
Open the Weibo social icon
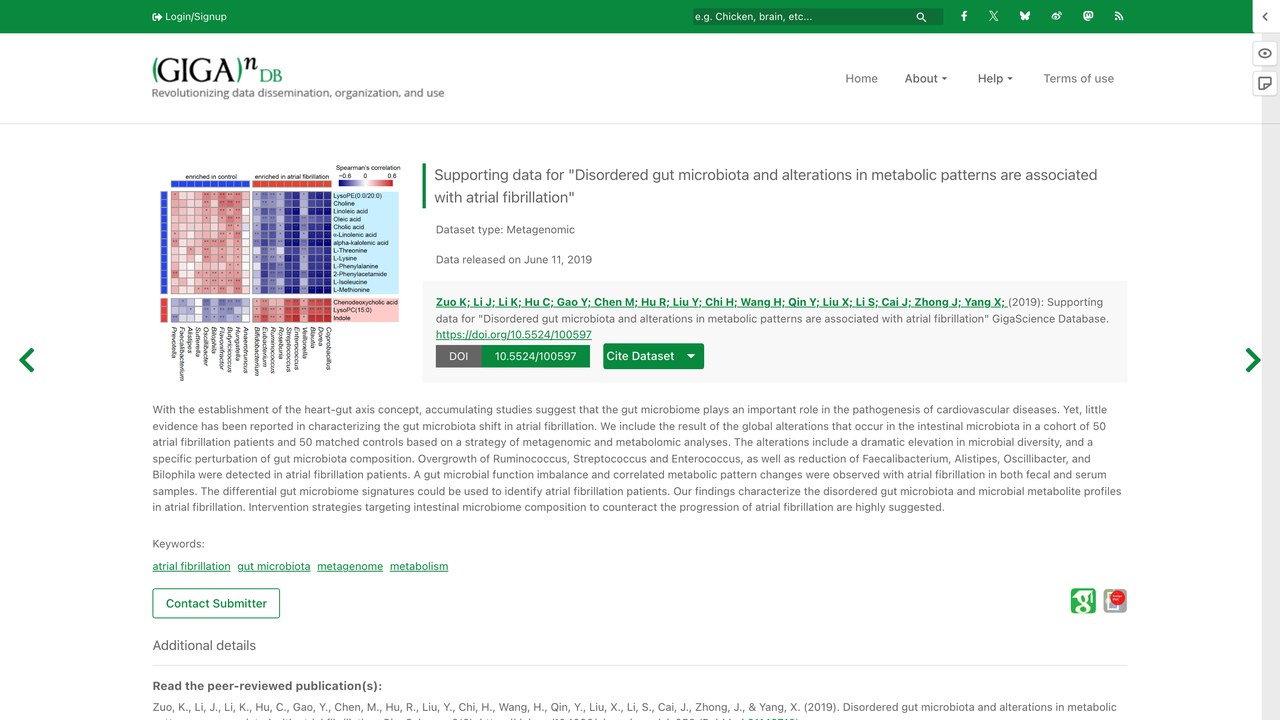point(1057,16)
